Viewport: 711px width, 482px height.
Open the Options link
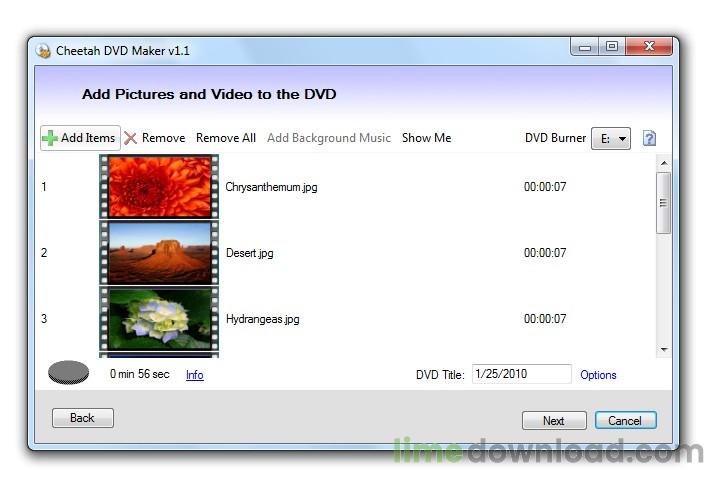coord(598,375)
